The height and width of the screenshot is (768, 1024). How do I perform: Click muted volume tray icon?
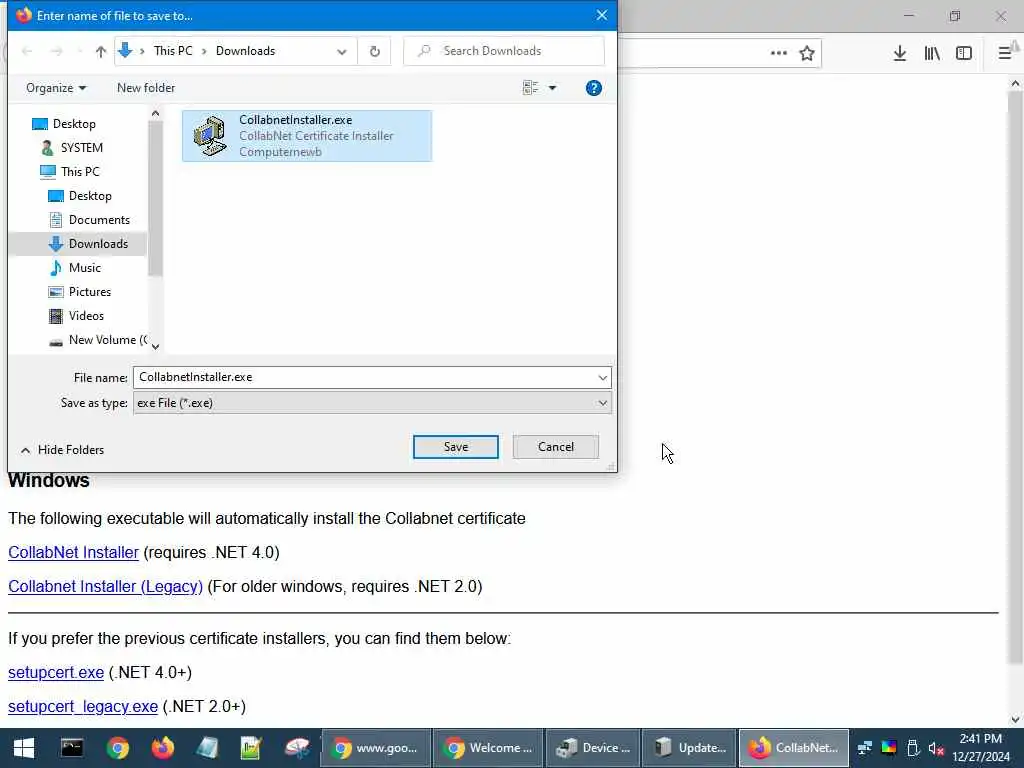click(x=936, y=748)
